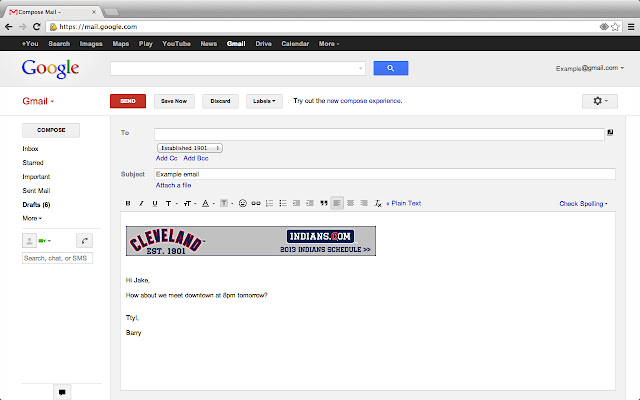640x400 pixels.
Task: Align text right
Action: pos(364,203)
